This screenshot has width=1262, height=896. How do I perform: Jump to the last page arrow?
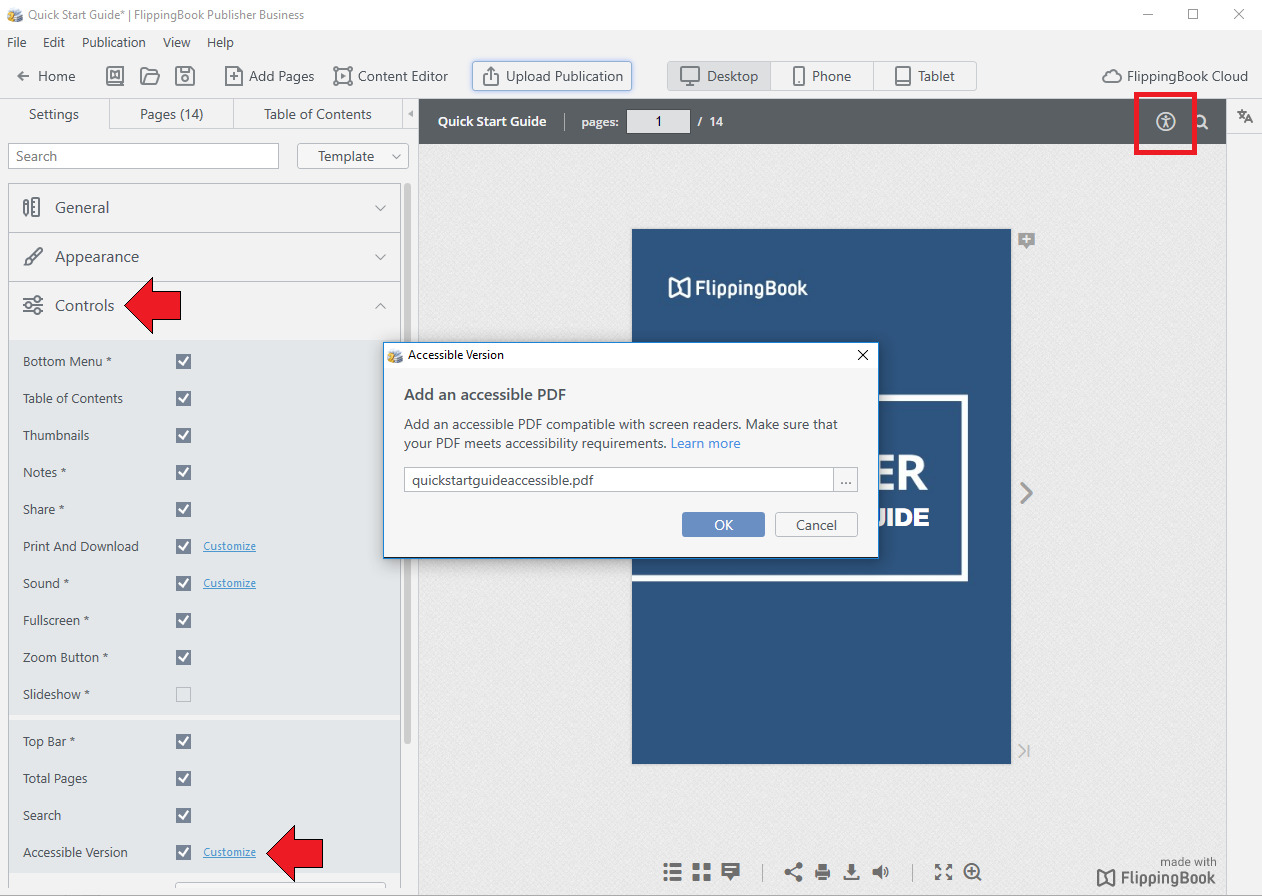tap(1024, 751)
